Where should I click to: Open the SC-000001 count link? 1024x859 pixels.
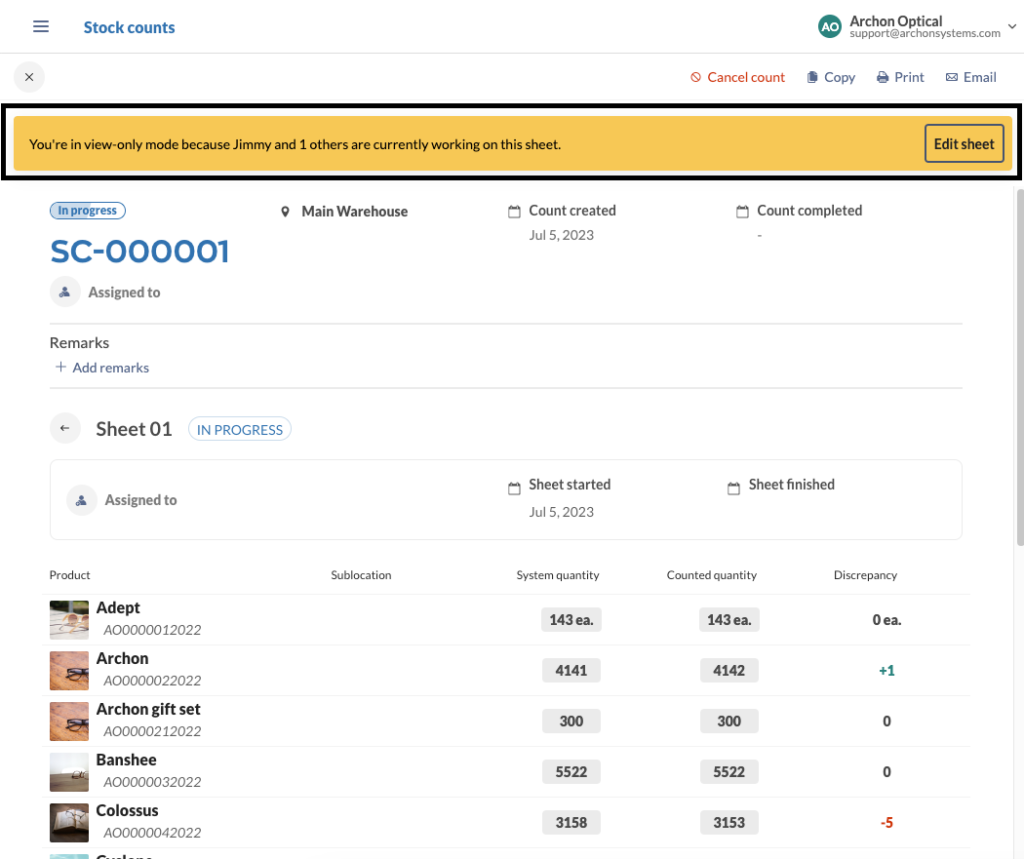139,251
